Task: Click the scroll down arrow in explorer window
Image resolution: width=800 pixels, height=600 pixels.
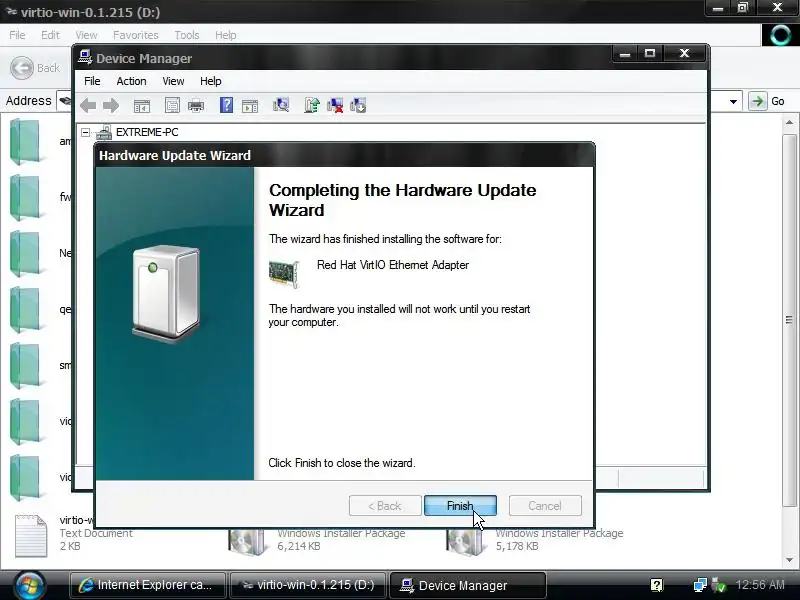Action: [789, 560]
